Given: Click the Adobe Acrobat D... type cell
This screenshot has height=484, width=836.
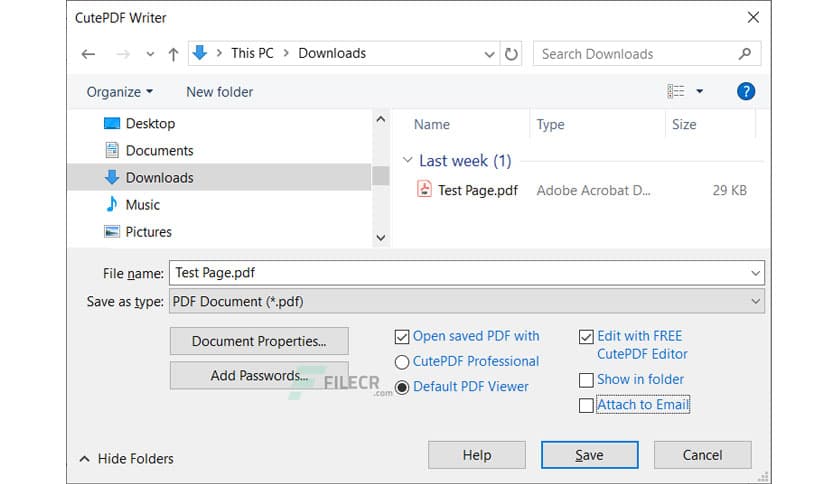Looking at the screenshot, I should tap(593, 190).
